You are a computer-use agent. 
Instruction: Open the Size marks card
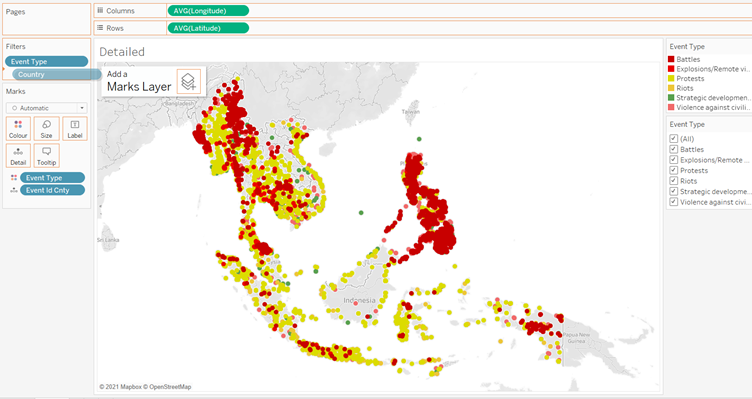coord(47,129)
